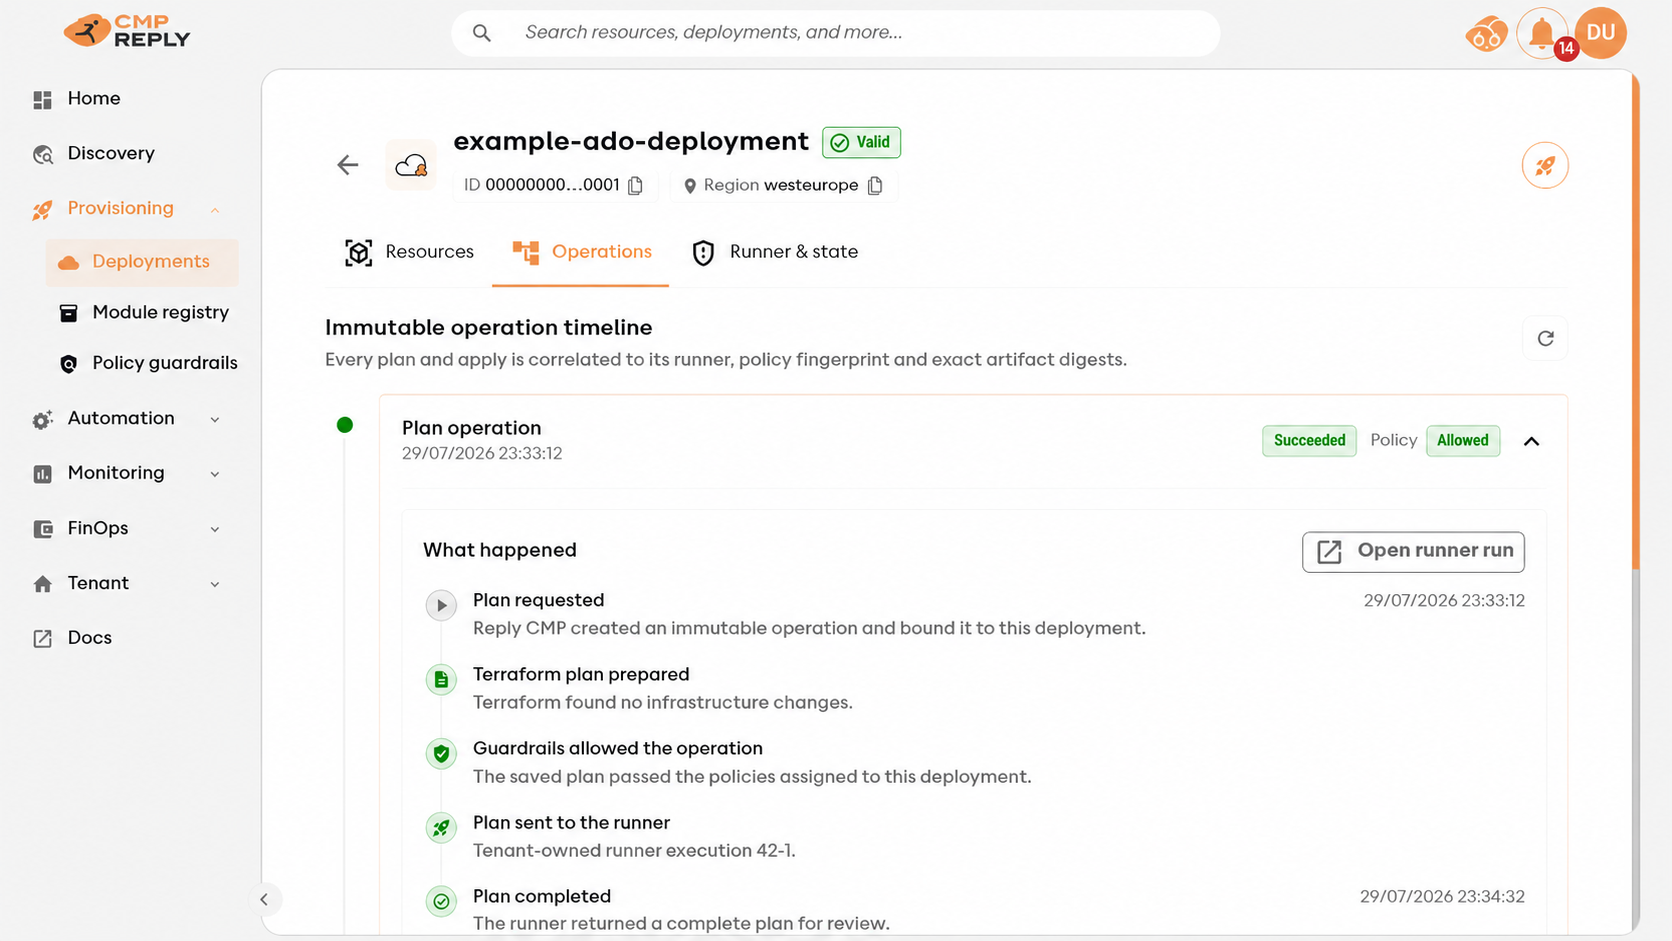Screen dimensions: 1672x941
Task: Collapse the Plan operation details
Action: [1531, 441]
